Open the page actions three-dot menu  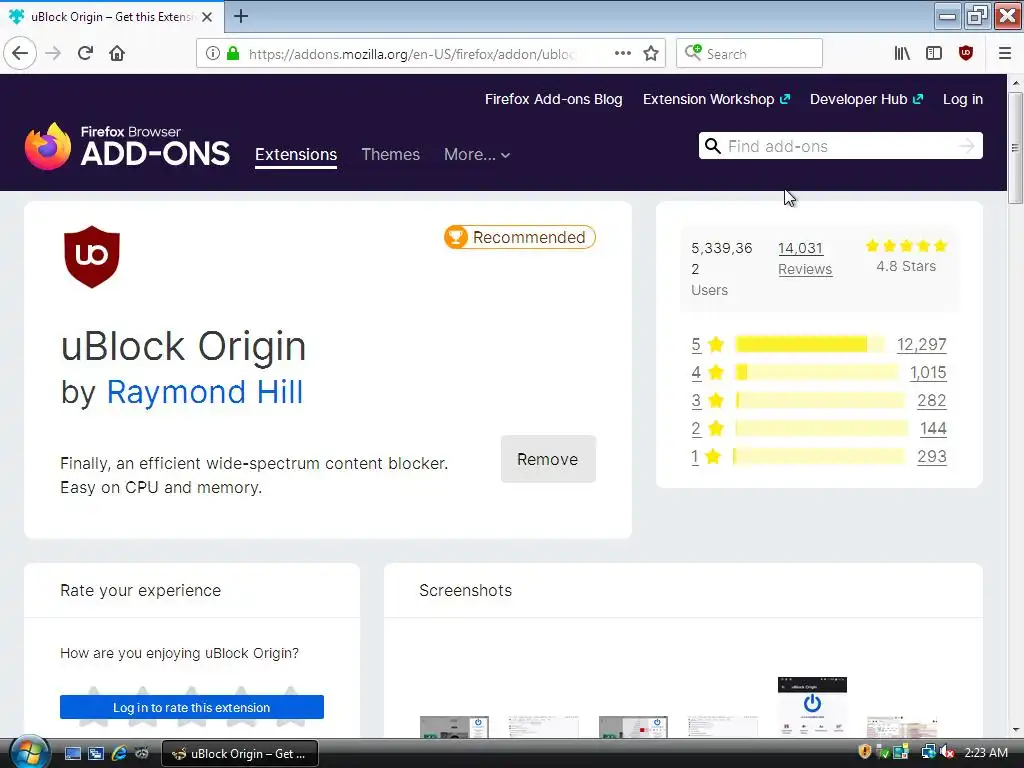(623, 53)
